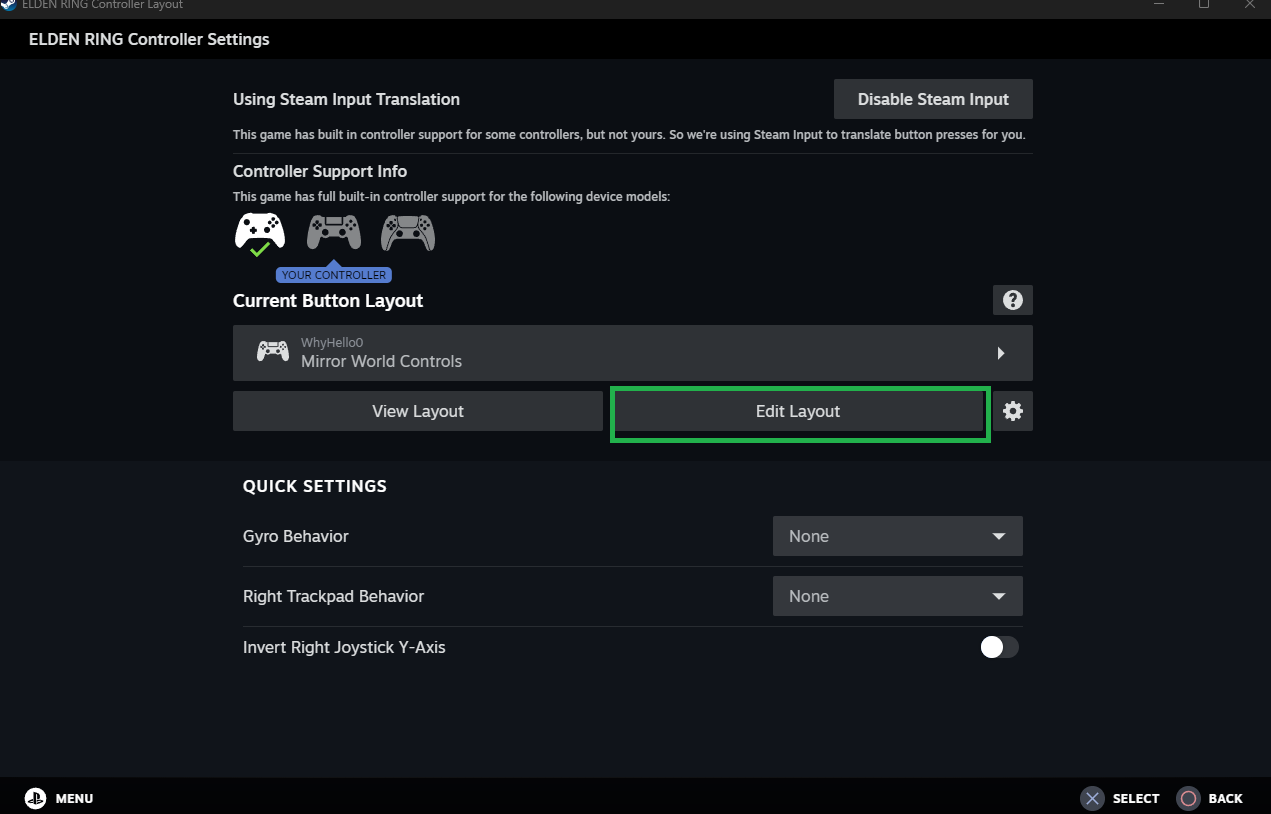Click the circle Back button icon
The width and height of the screenshot is (1271, 814).
point(1188,798)
